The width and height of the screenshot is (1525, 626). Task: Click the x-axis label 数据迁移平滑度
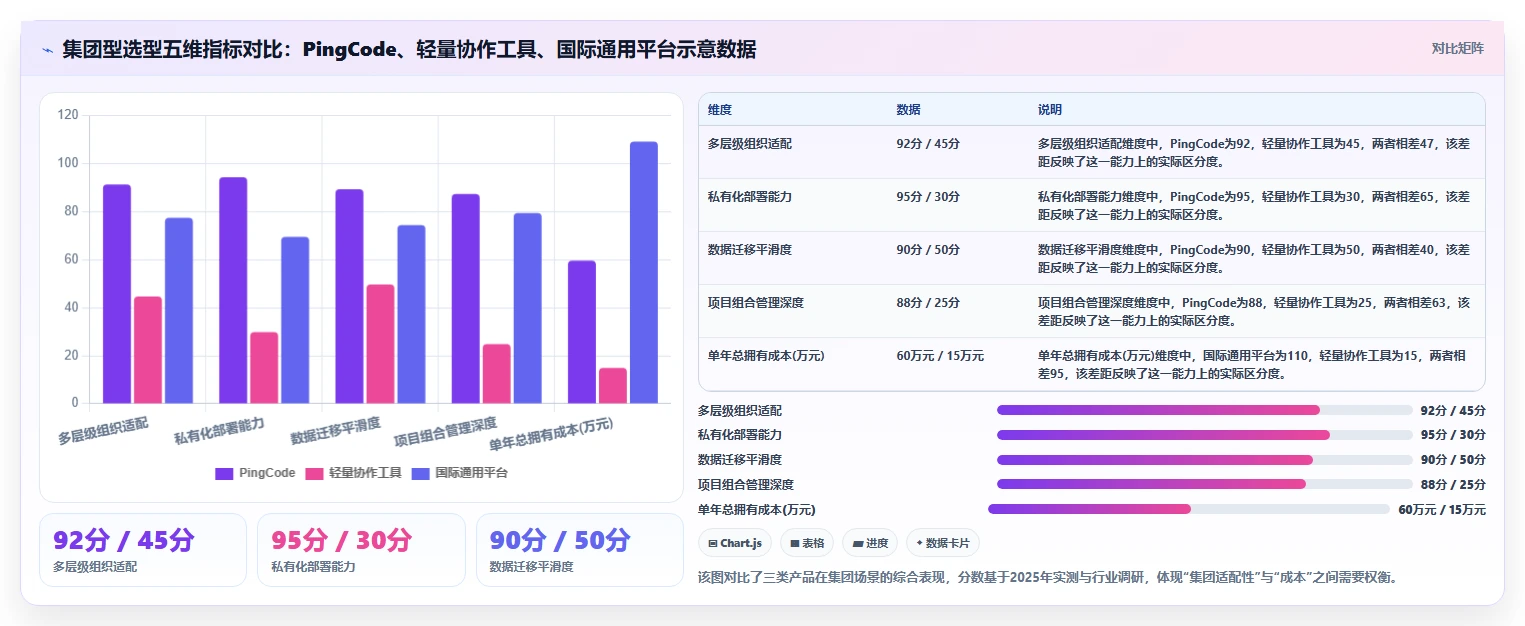coord(335,431)
